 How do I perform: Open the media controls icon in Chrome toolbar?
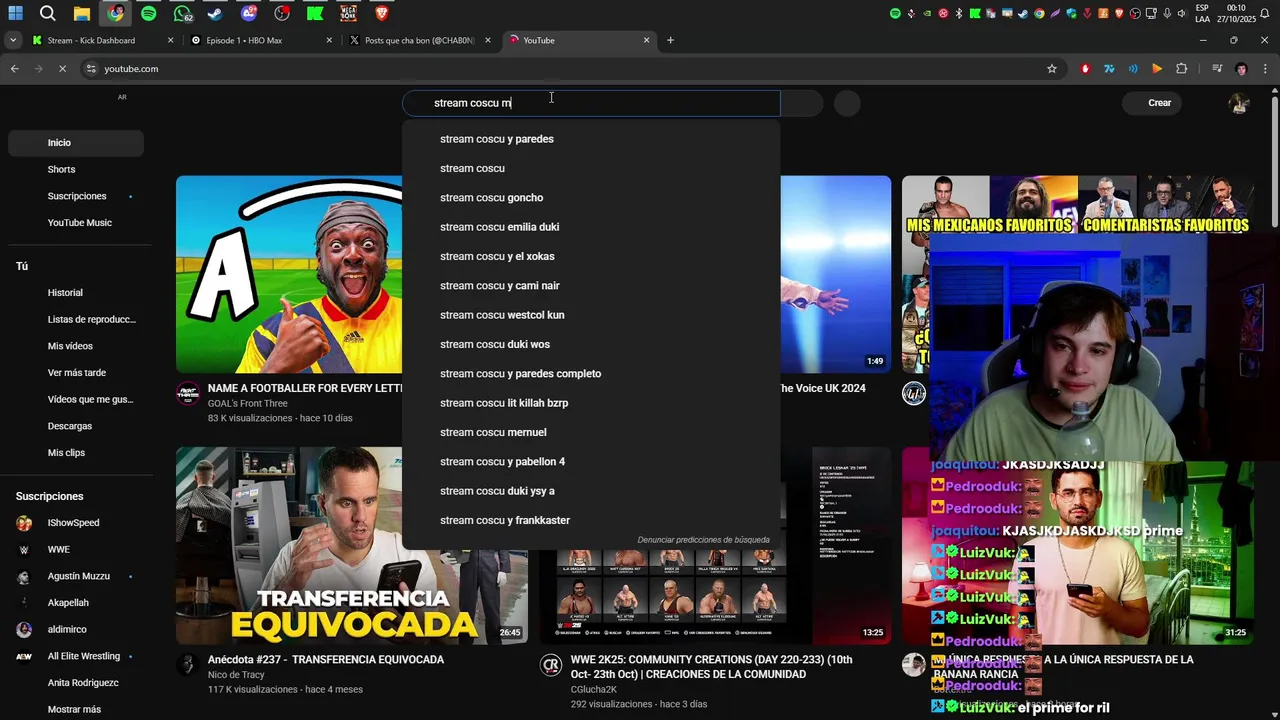point(1217,69)
